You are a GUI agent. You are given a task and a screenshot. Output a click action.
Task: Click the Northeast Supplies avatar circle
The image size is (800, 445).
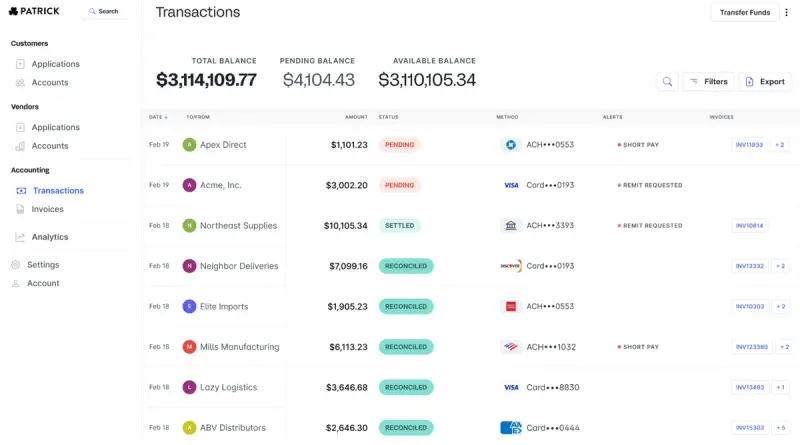click(189, 226)
